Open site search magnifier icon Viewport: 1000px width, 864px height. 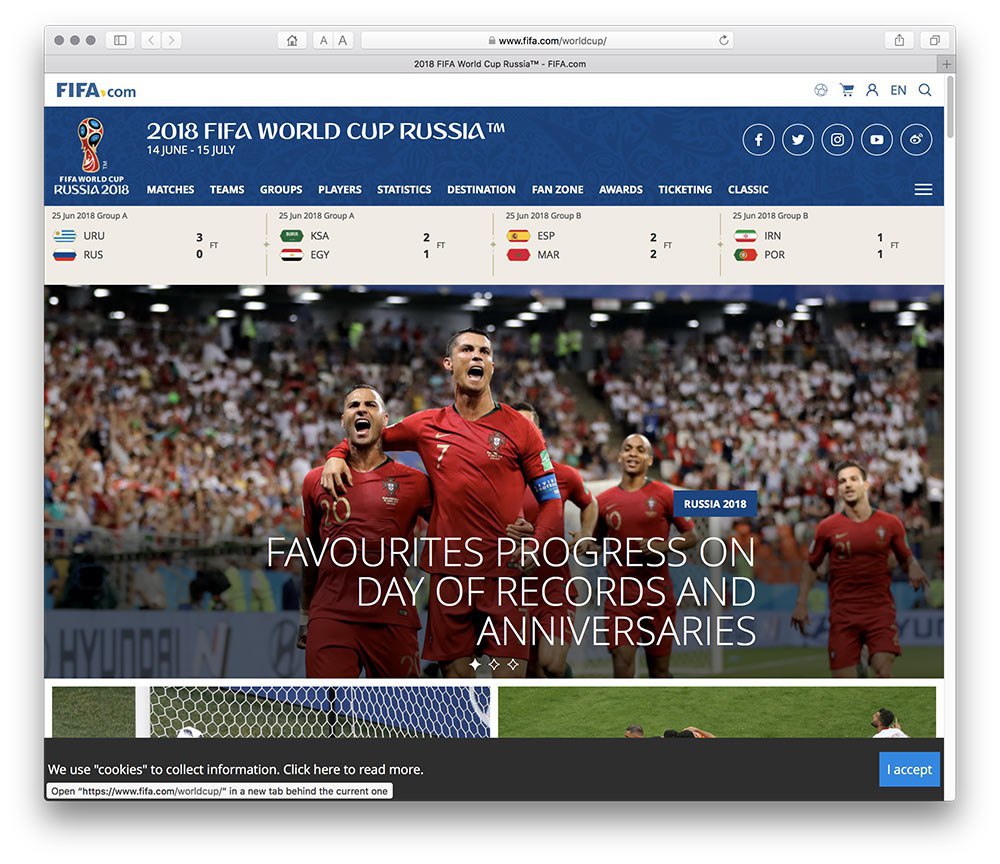click(925, 90)
